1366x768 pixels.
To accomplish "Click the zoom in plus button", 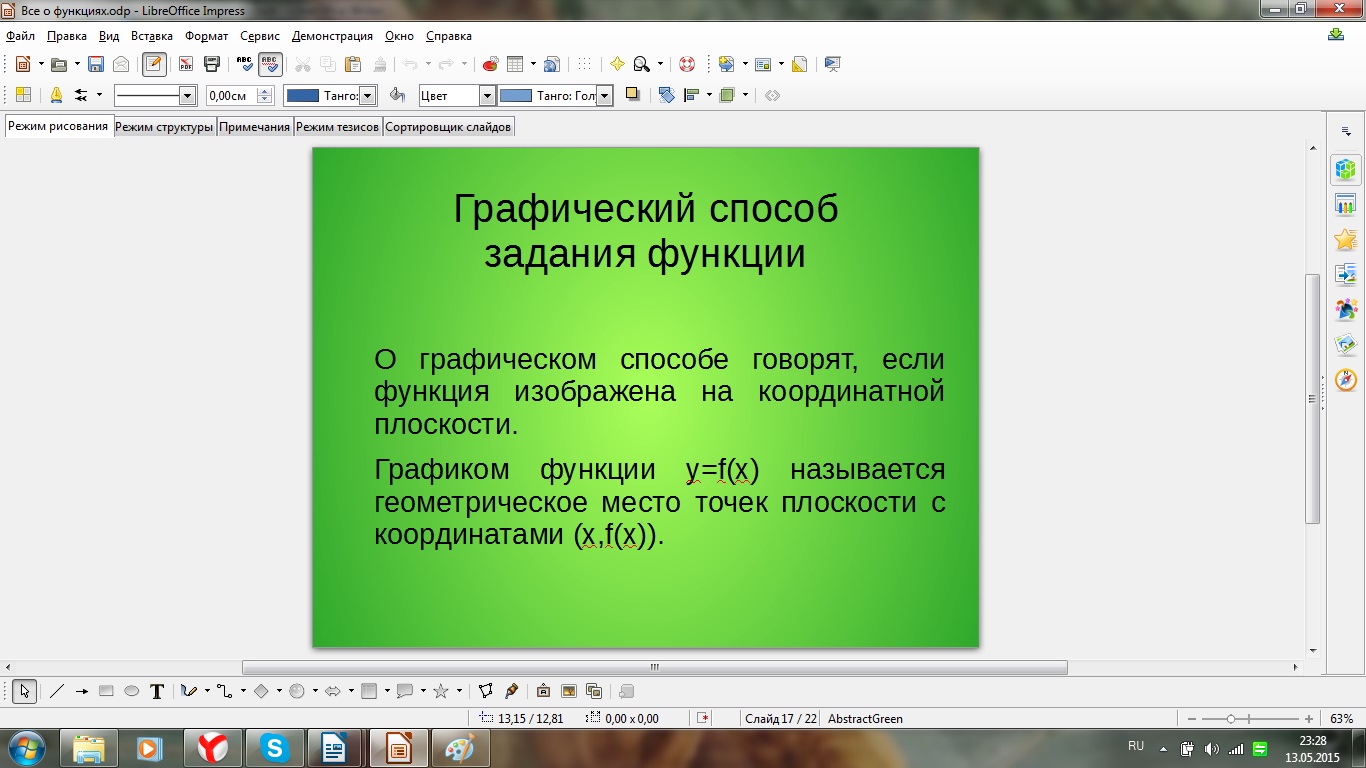I will coord(1309,719).
